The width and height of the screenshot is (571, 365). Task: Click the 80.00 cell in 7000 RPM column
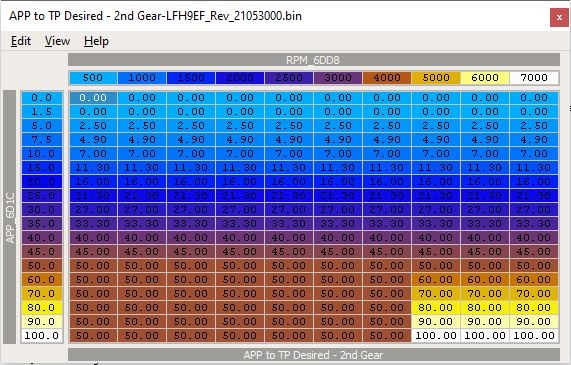[x=534, y=307]
